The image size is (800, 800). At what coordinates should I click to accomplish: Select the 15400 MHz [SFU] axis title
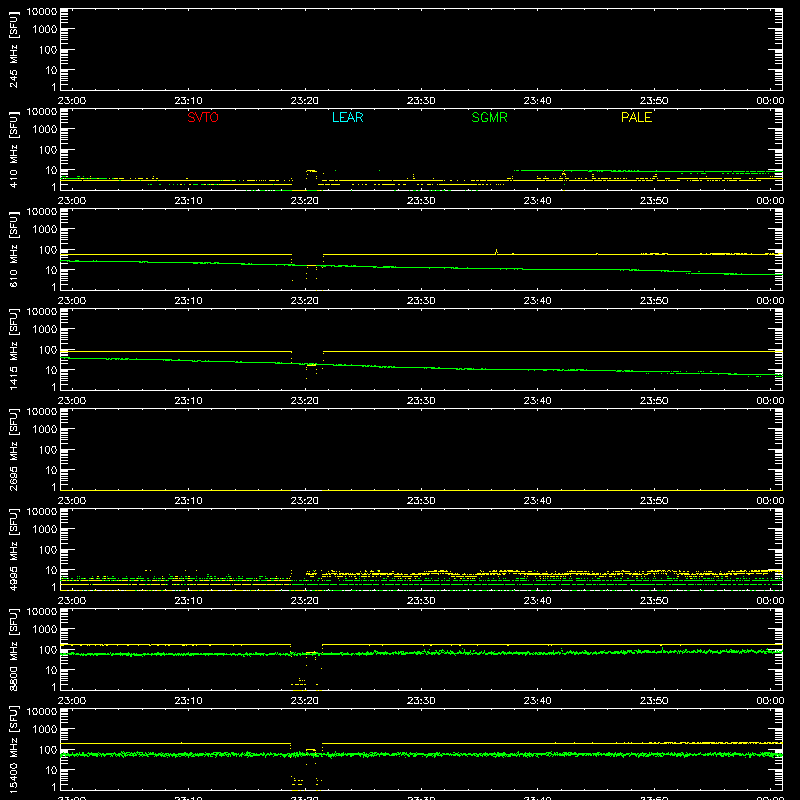(14, 749)
